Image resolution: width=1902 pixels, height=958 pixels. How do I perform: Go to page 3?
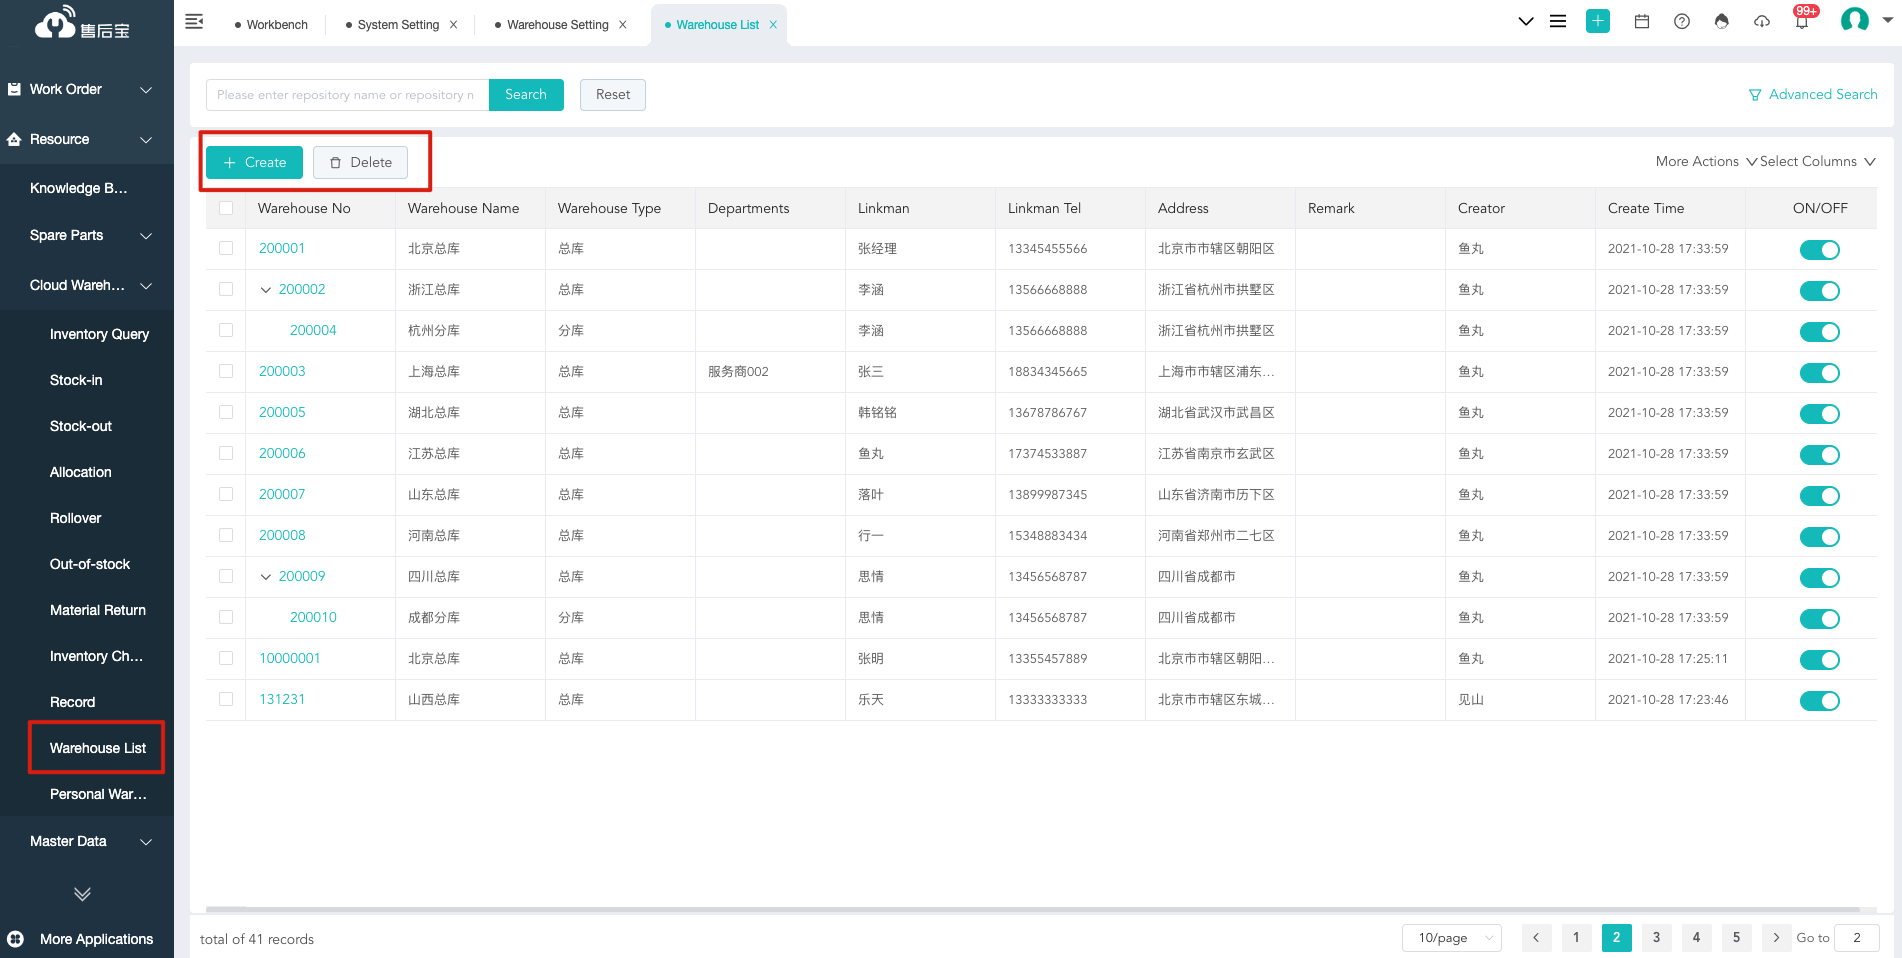pyautogui.click(x=1656, y=938)
